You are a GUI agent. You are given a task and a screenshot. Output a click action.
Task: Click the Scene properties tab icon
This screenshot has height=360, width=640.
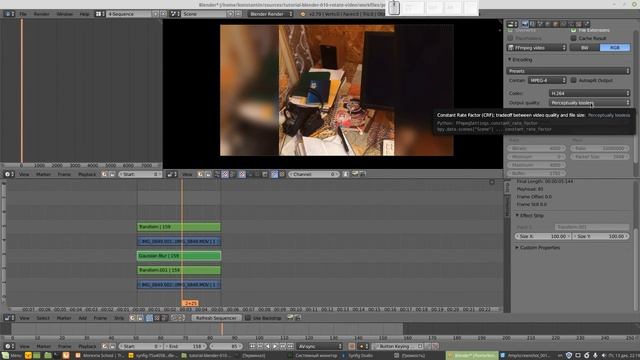[x=540, y=24]
